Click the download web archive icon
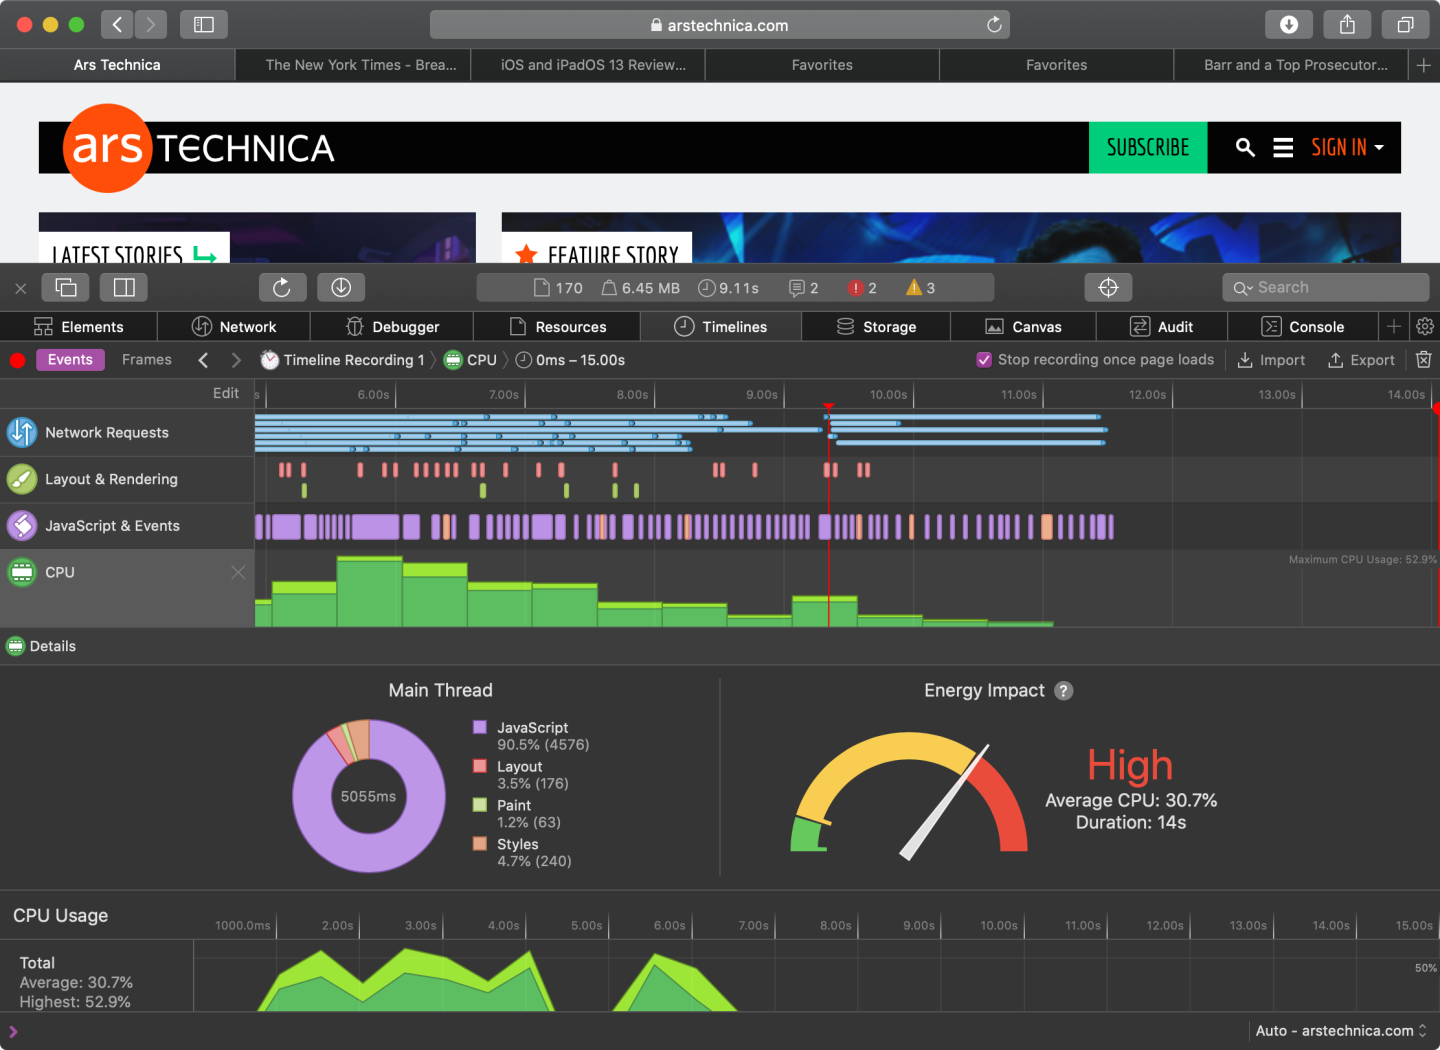The height and width of the screenshot is (1050, 1440). (x=341, y=288)
